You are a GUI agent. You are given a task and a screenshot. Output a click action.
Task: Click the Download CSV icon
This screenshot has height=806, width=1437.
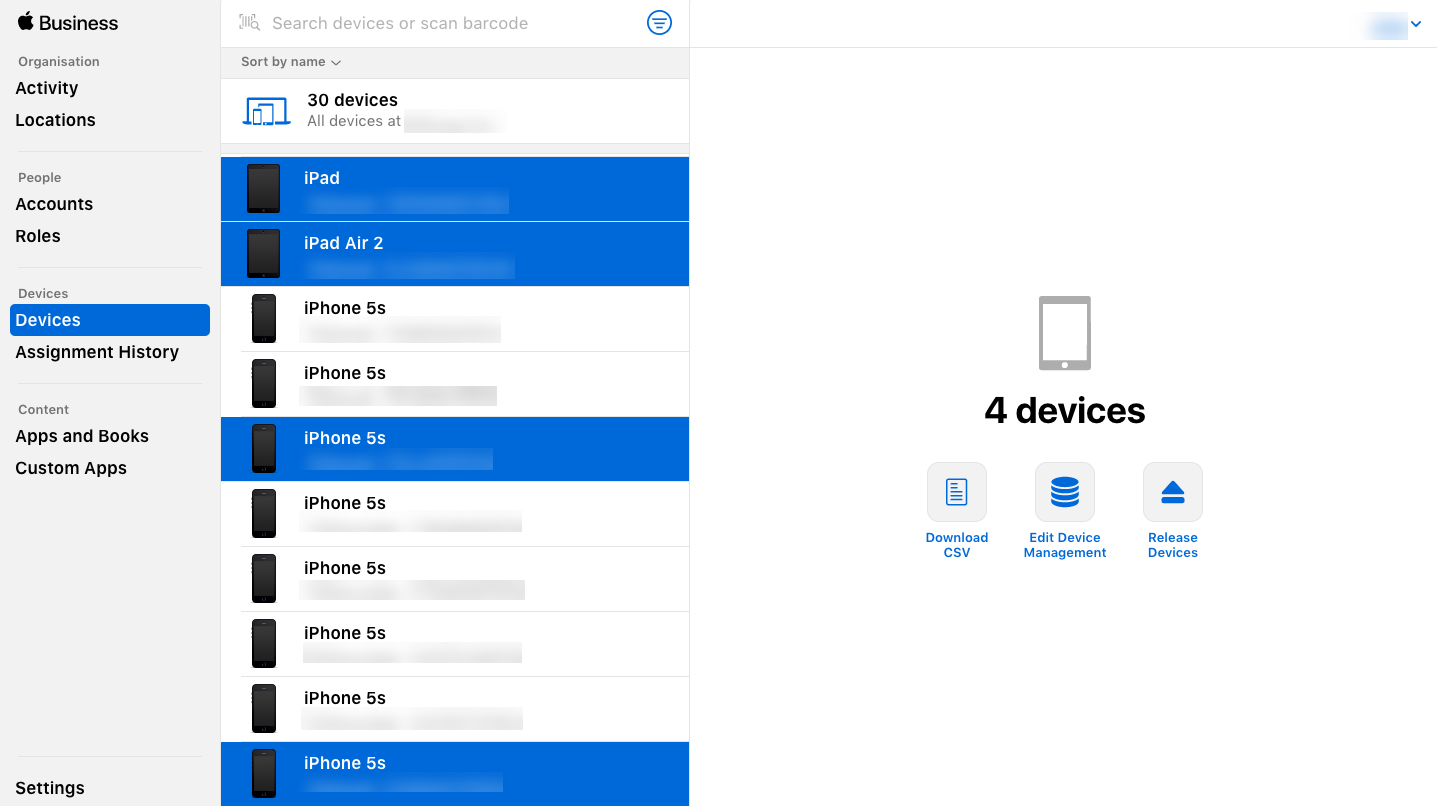[x=957, y=492]
